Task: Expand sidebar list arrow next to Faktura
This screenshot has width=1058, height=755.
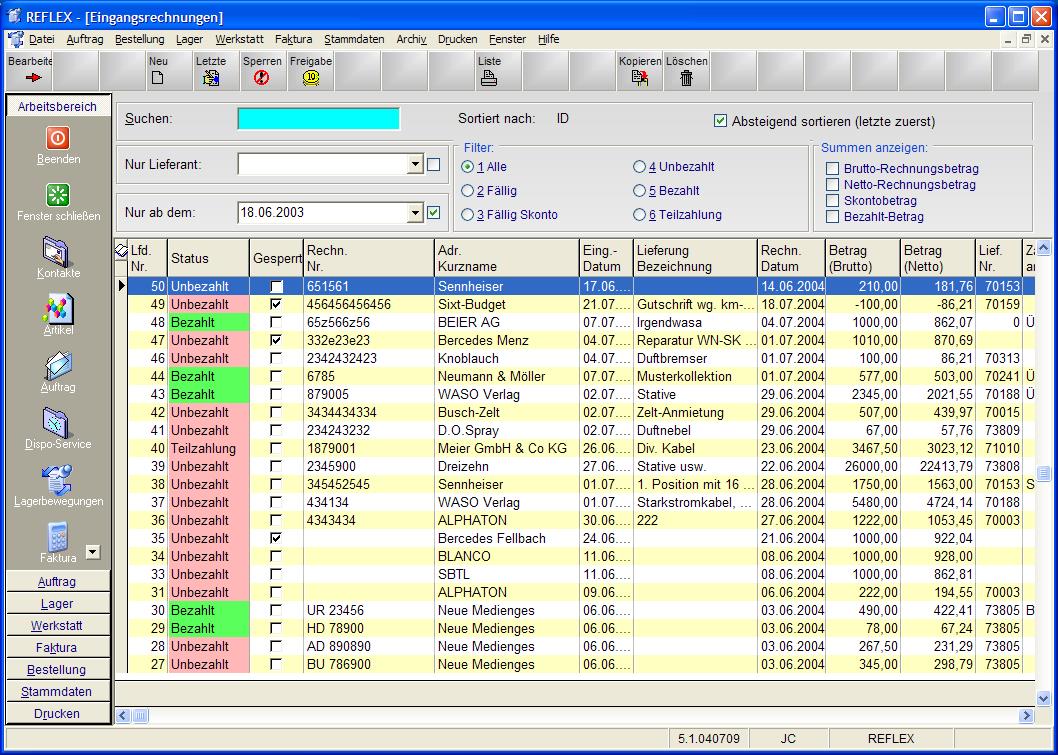Action: [x=93, y=553]
